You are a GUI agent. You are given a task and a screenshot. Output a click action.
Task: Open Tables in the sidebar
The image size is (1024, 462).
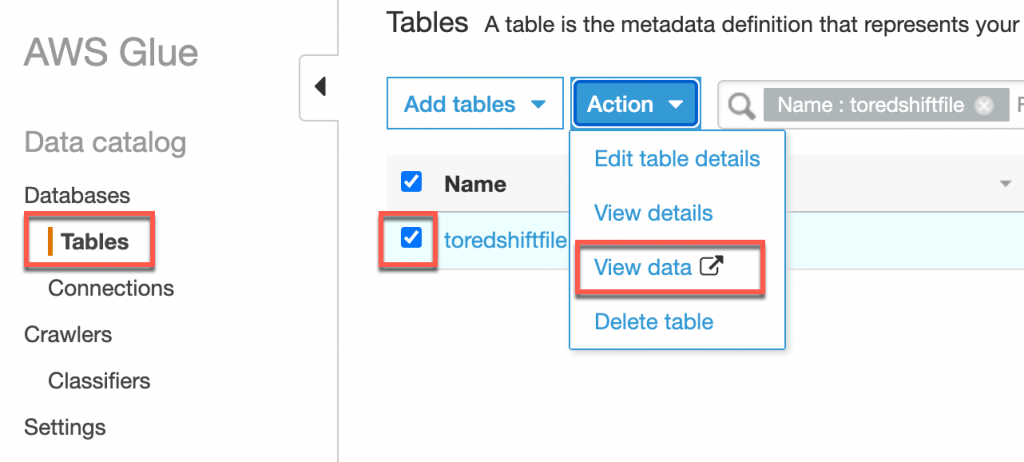pyautogui.click(x=95, y=241)
